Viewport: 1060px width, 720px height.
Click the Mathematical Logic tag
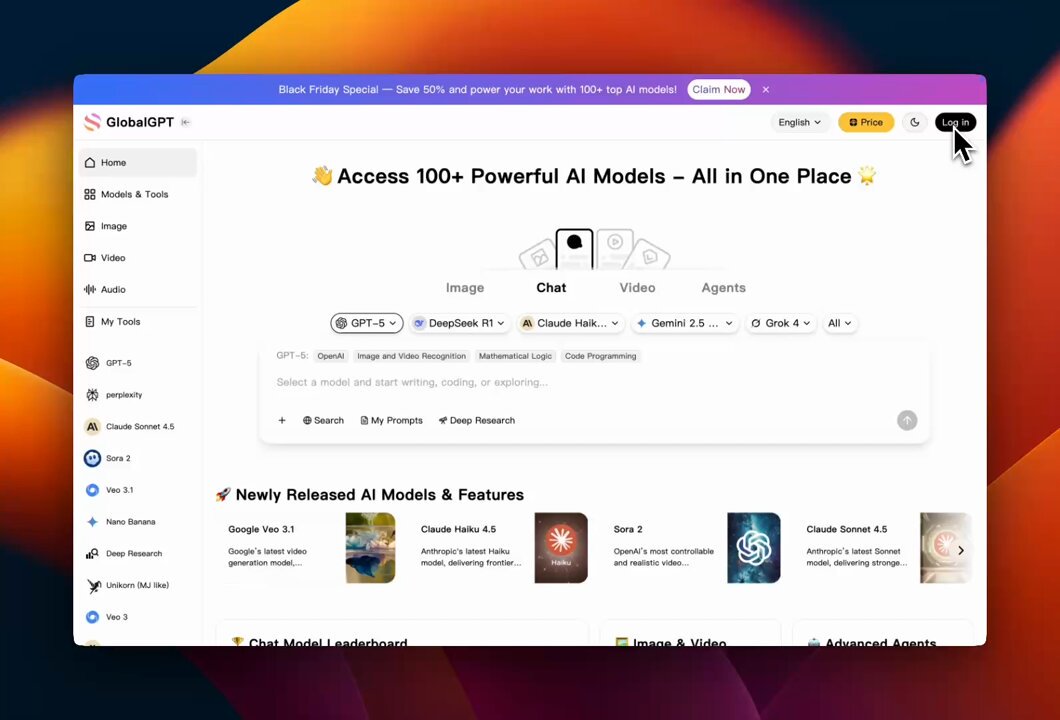[515, 356]
